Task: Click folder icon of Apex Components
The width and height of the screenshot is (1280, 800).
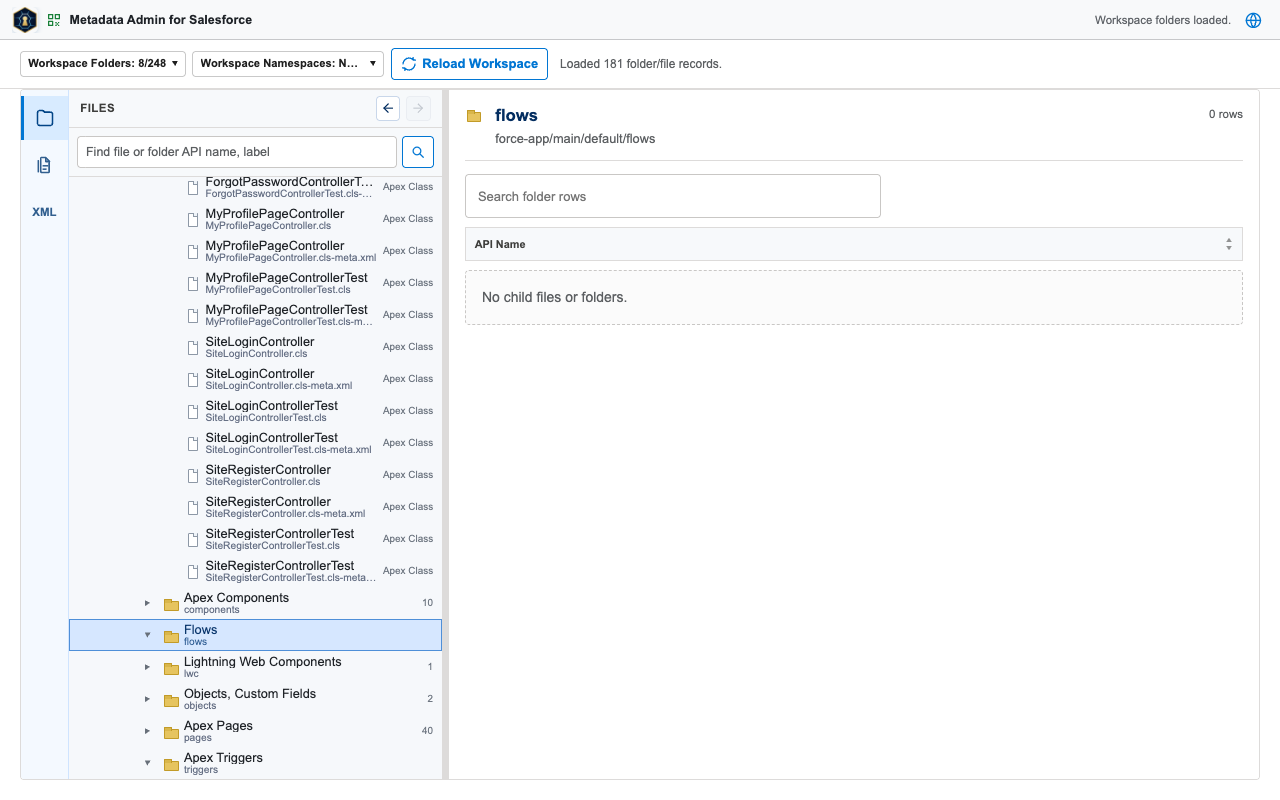Action: 171,604
